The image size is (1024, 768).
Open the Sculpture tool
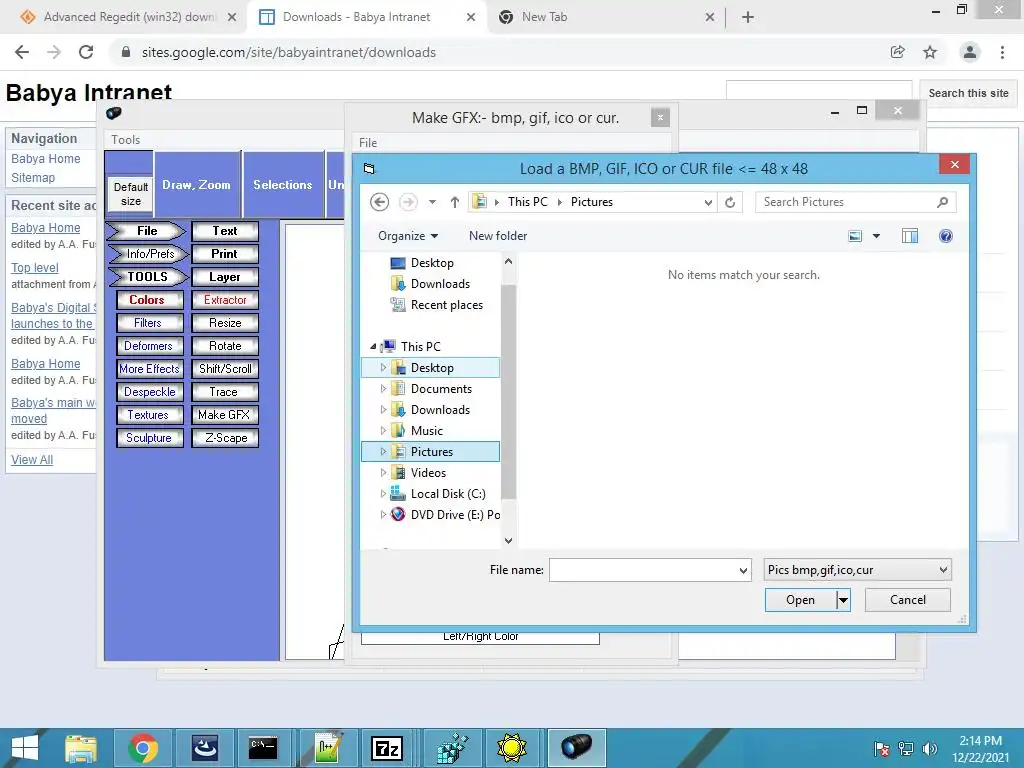tap(150, 438)
